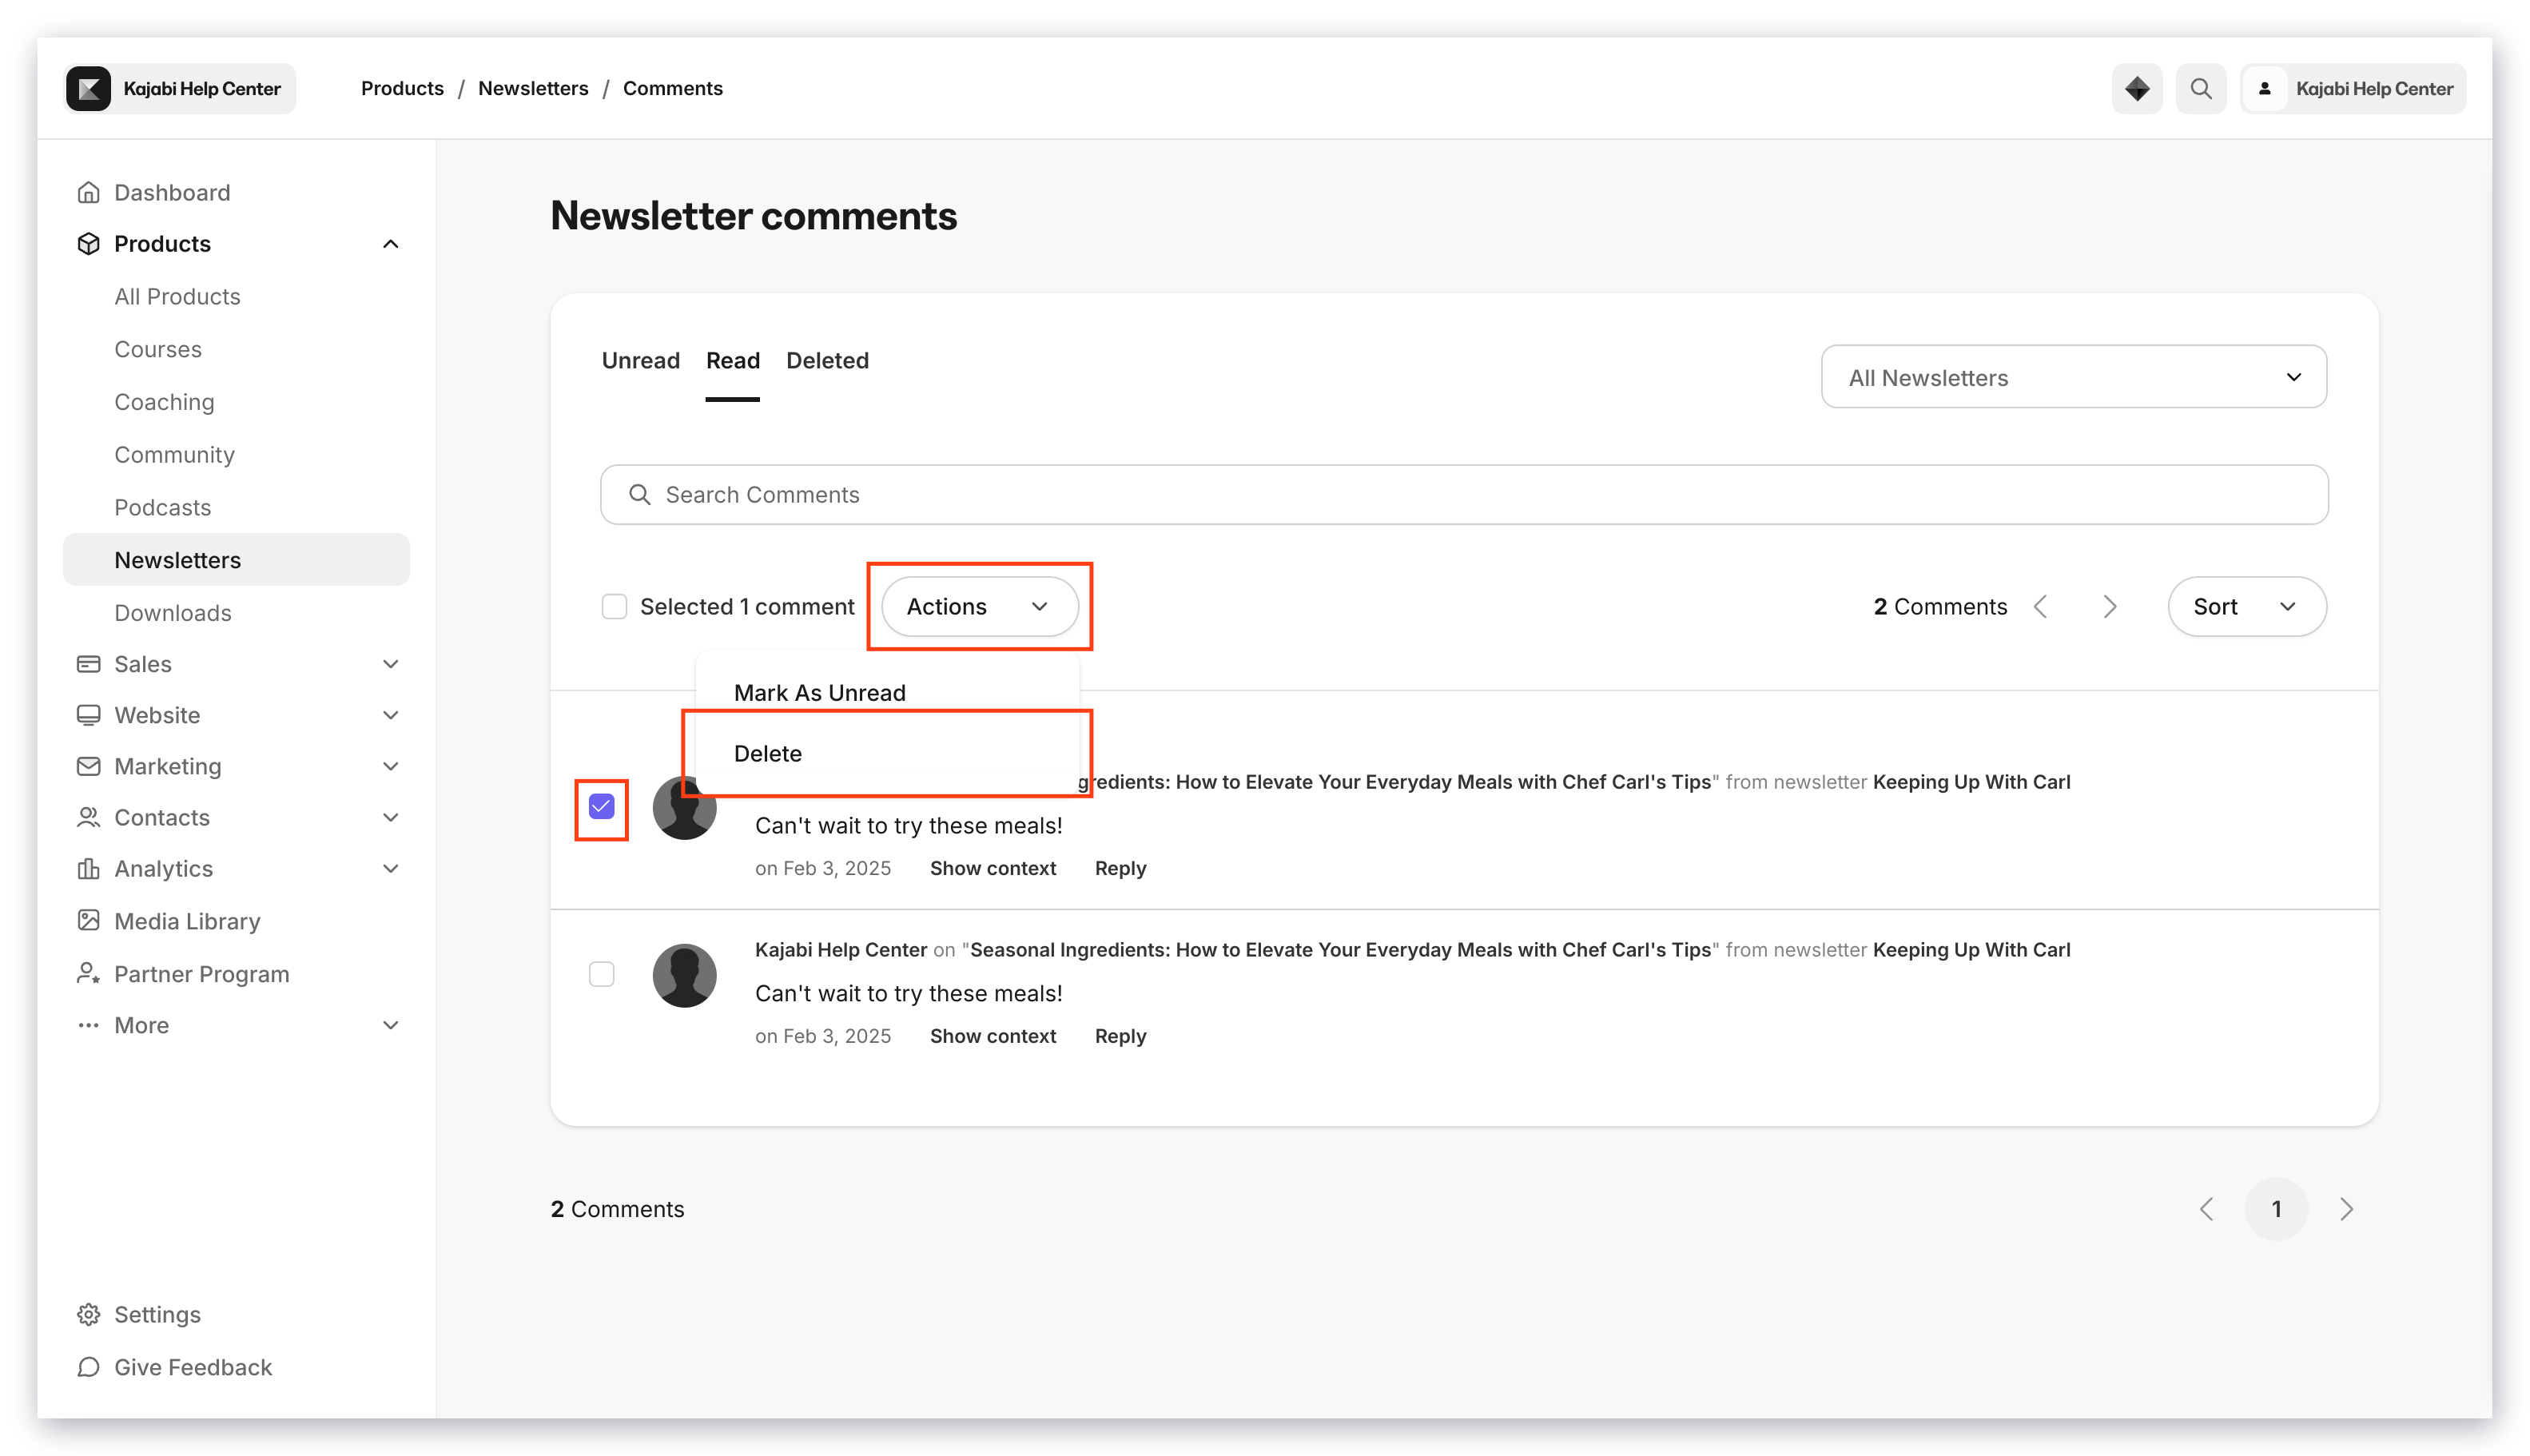Open the Sort dropdown
The height and width of the screenshot is (1456, 2530).
click(x=2246, y=606)
